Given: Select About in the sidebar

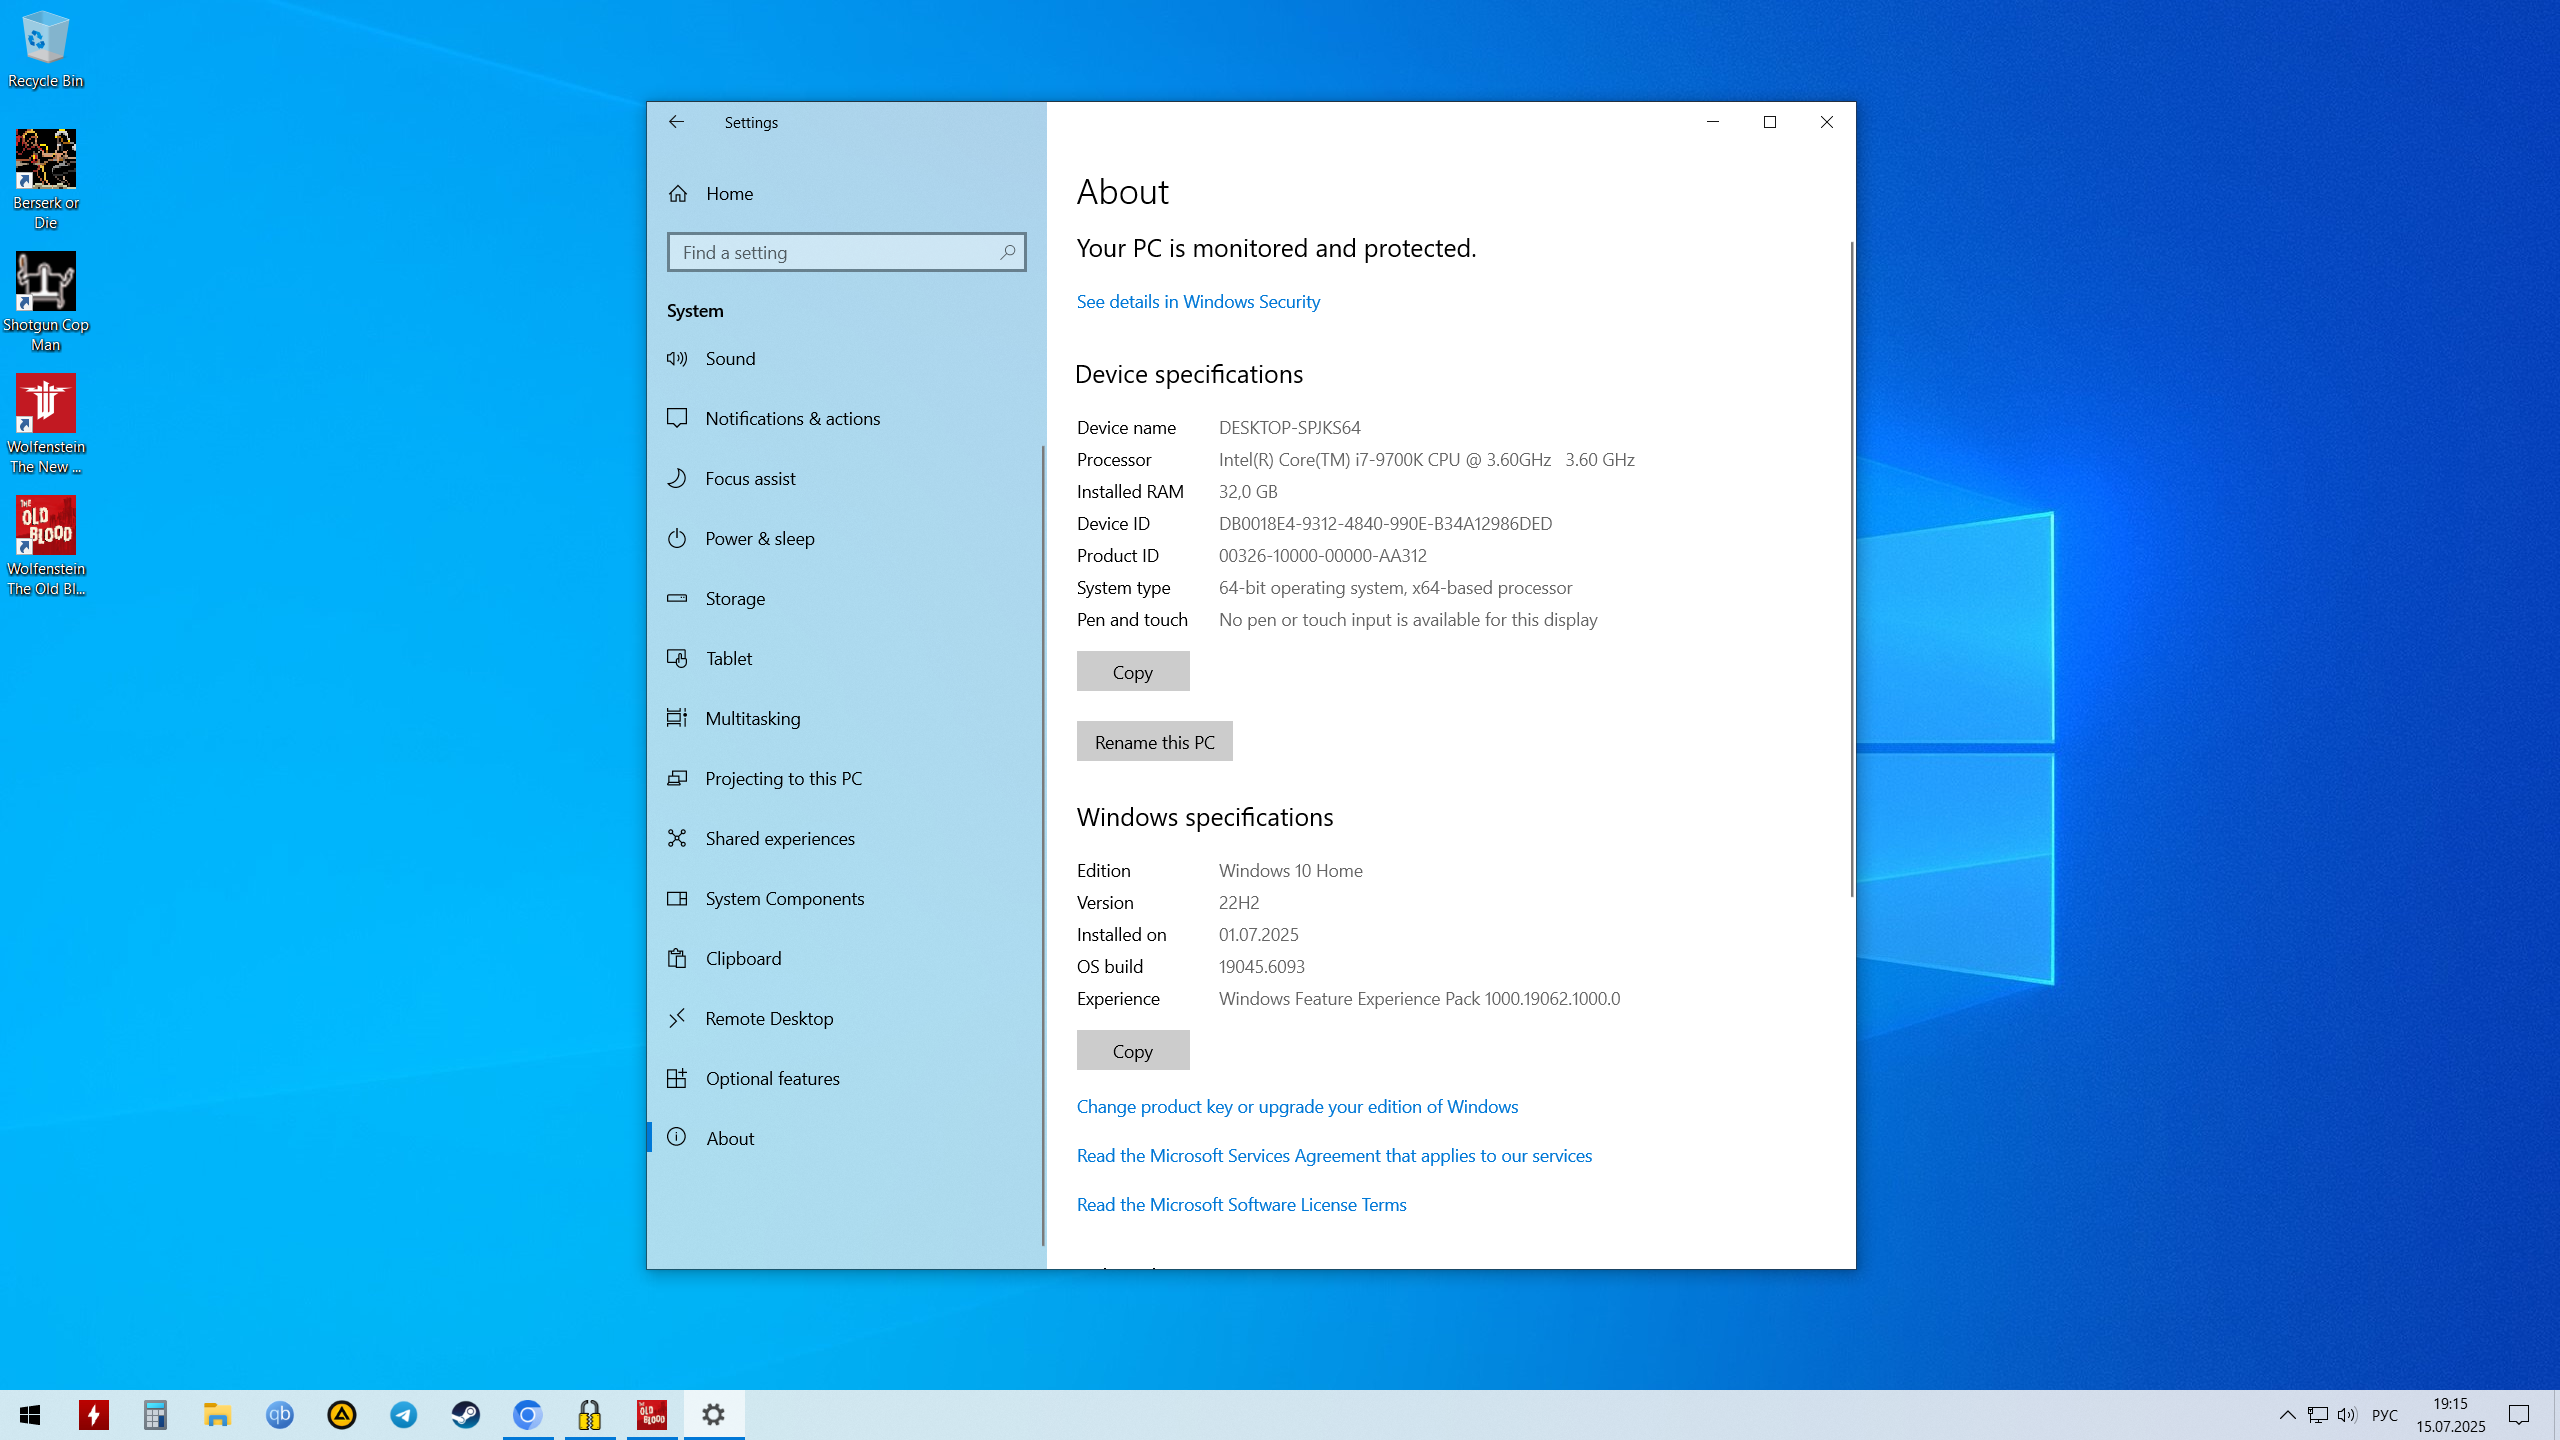Looking at the screenshot, I should click(x=846, y=1139).
